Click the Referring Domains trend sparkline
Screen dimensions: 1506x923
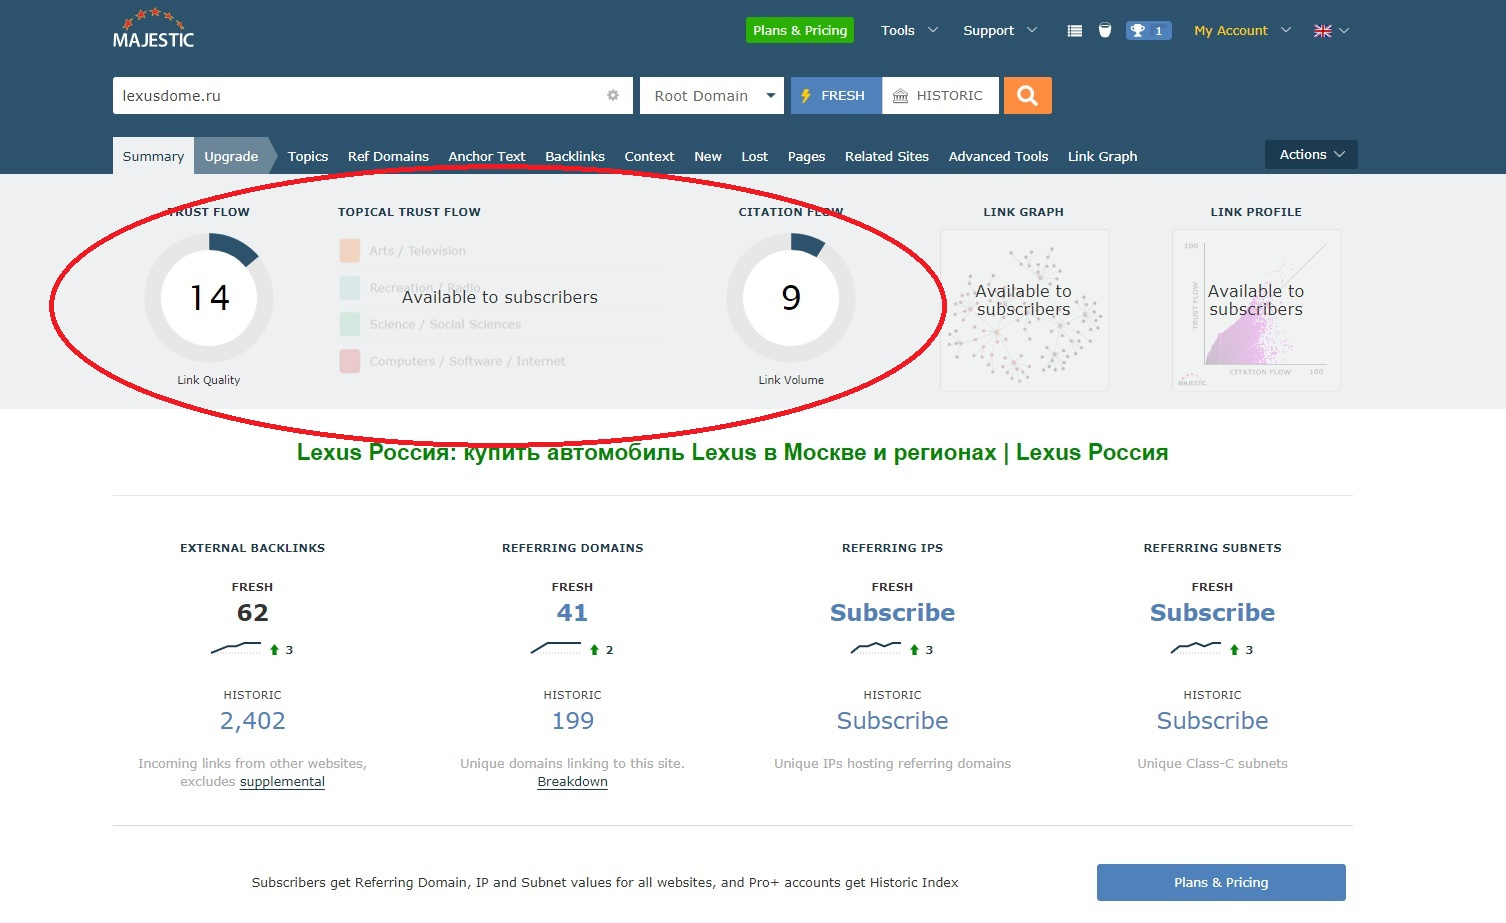point(556,649)
